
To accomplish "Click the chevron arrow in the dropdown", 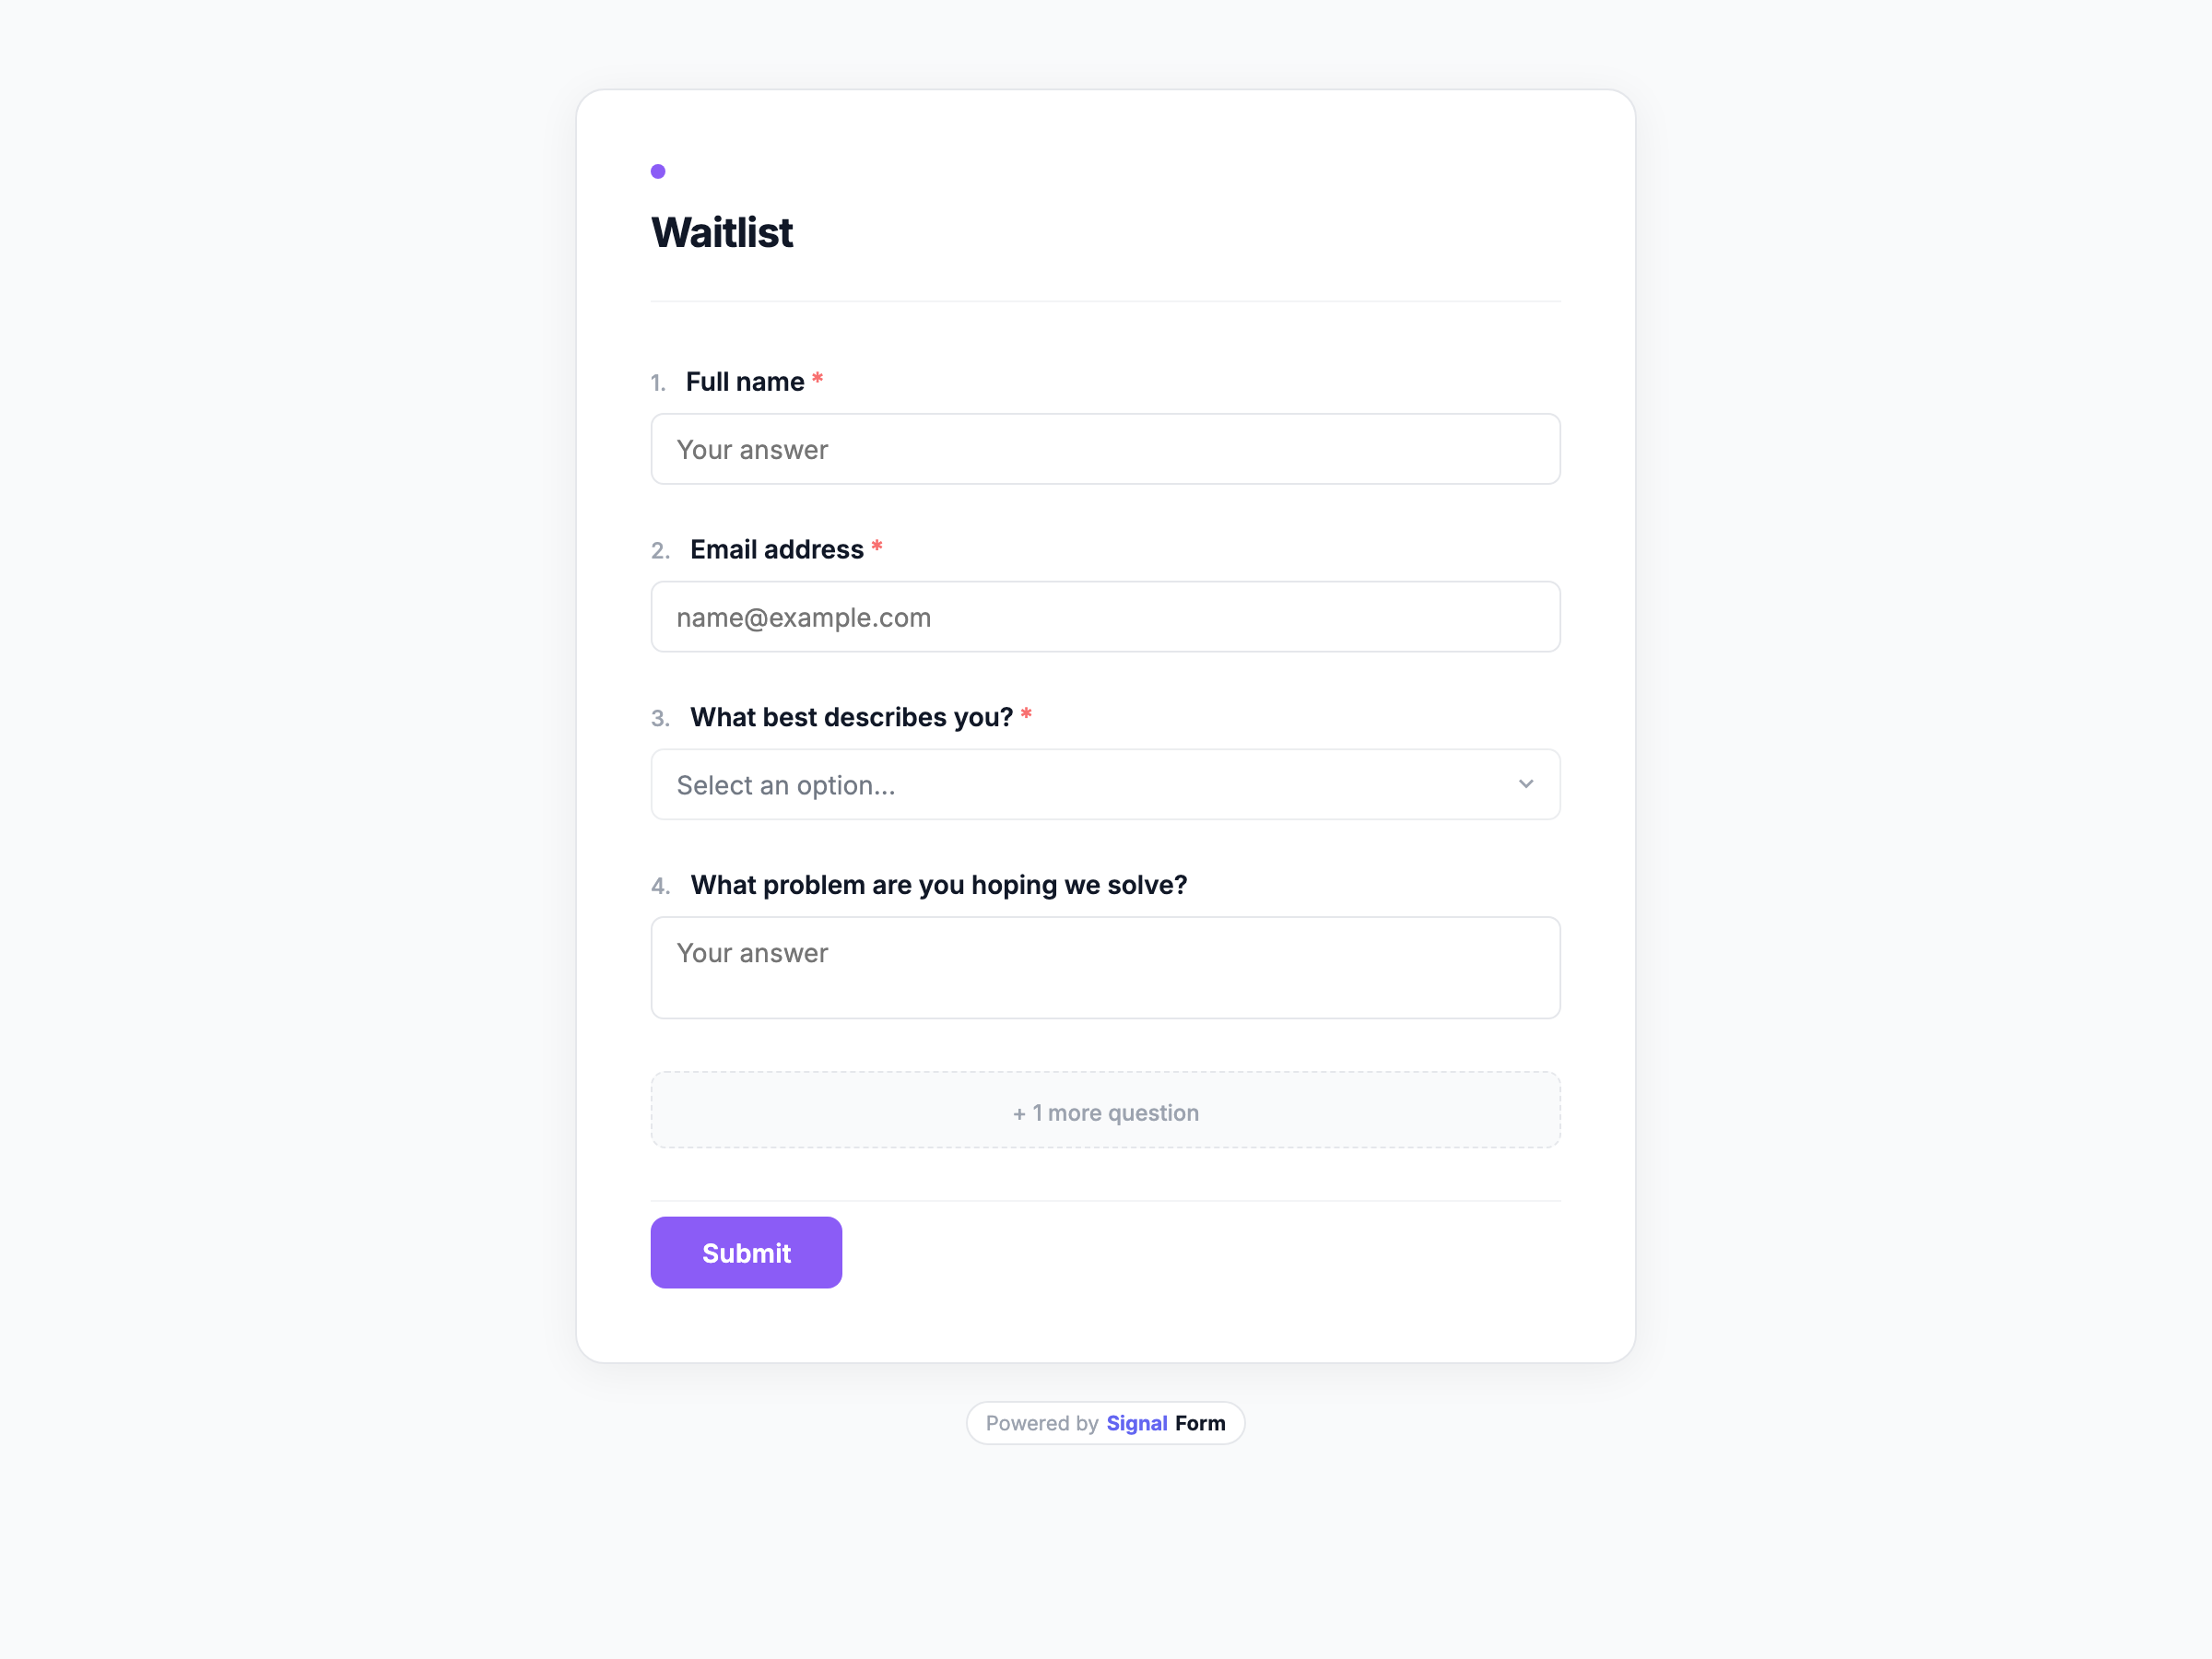I will point(1525,784).
